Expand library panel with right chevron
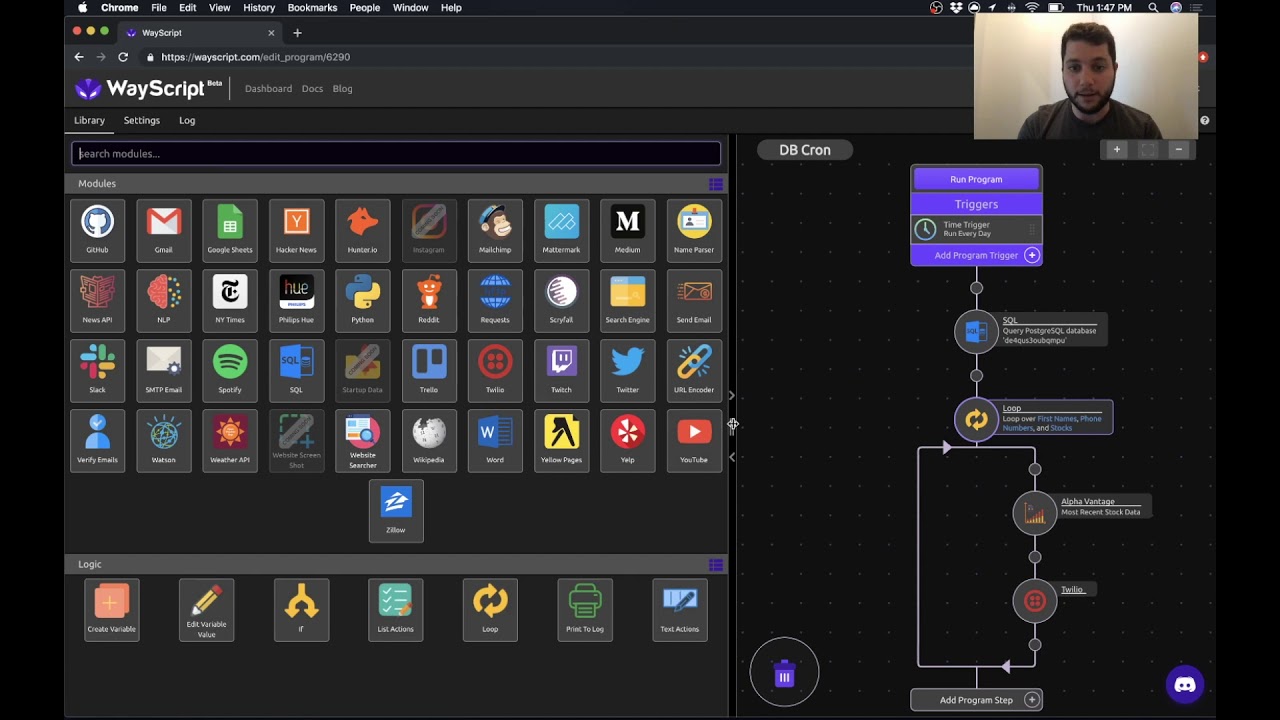 pos(732,396)
